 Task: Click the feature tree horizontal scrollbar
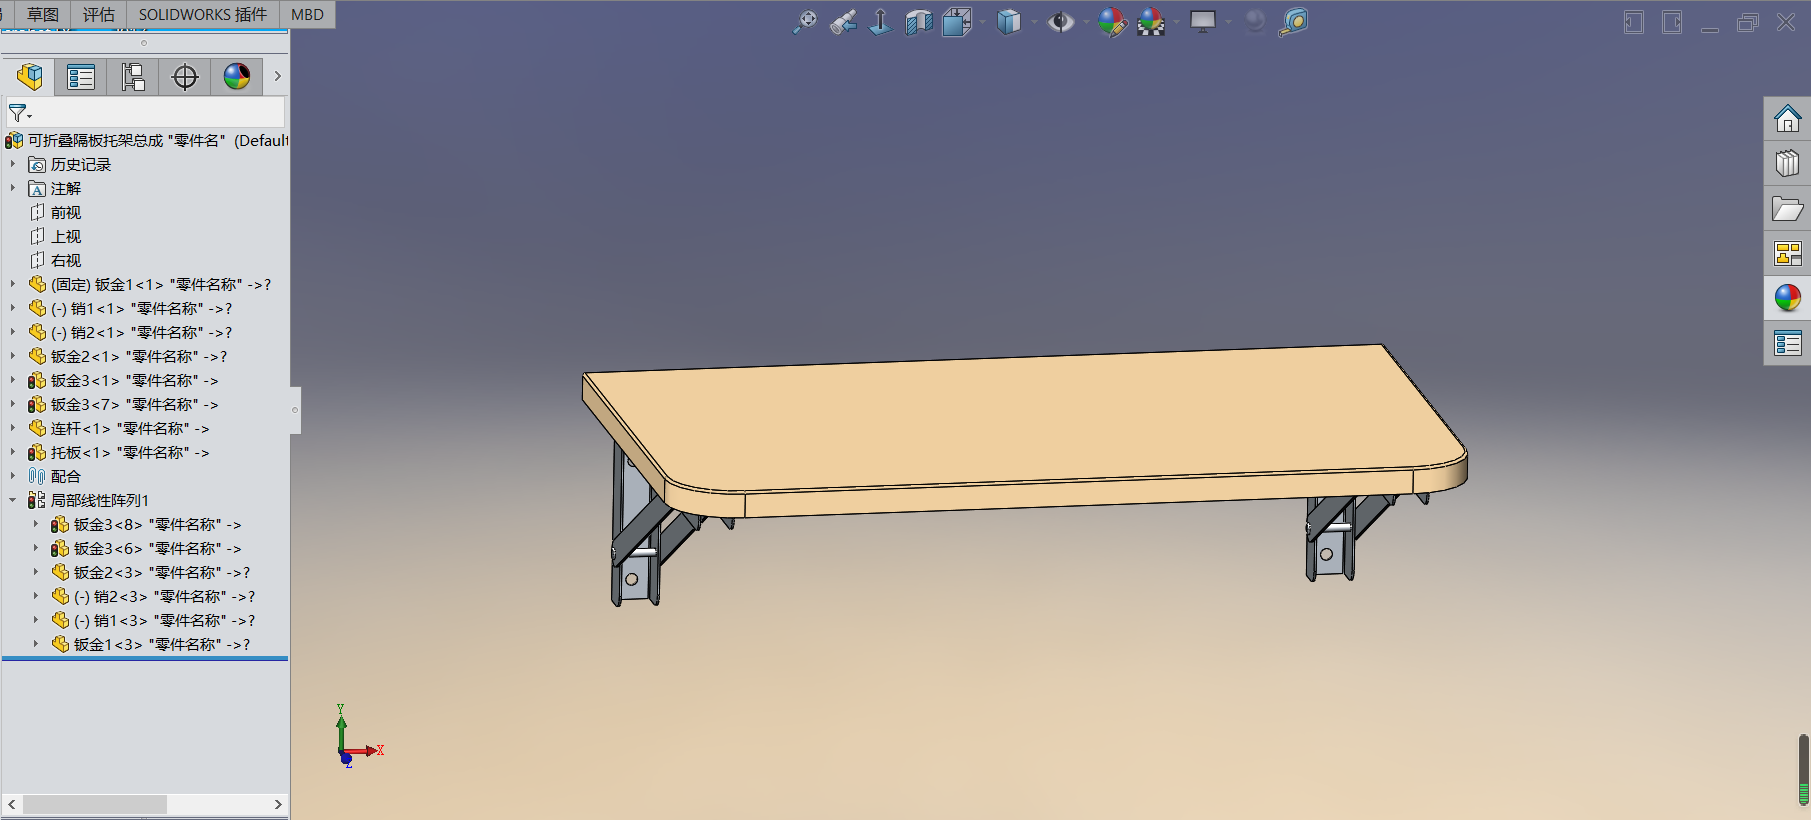coord(95,805)
